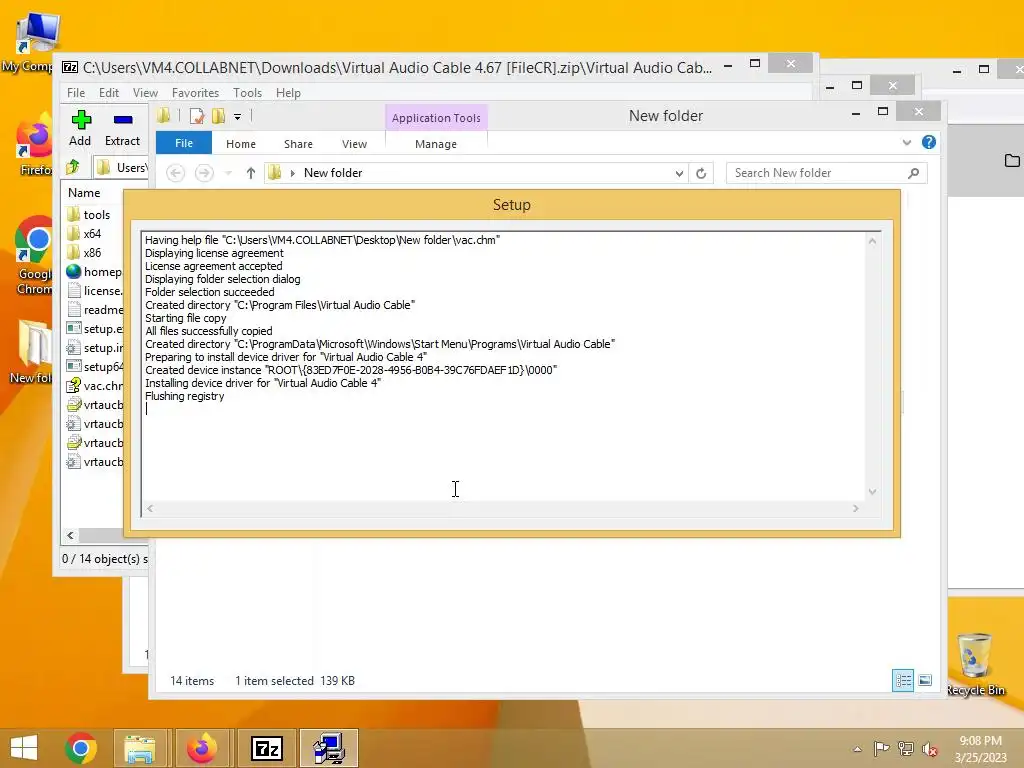This screenshot has height=768, width=1024.
Task: Click the Up arrow in Explorer
Action: 250,173
